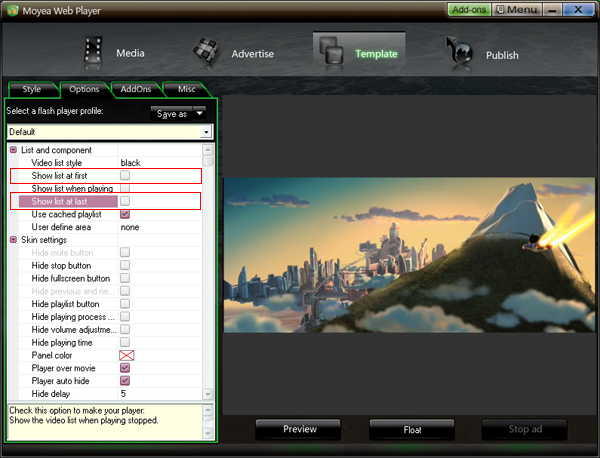This screenshot has height=458, width=600.
Task: Toggle Hide previous and next checkbox
Action: [125, 291]
